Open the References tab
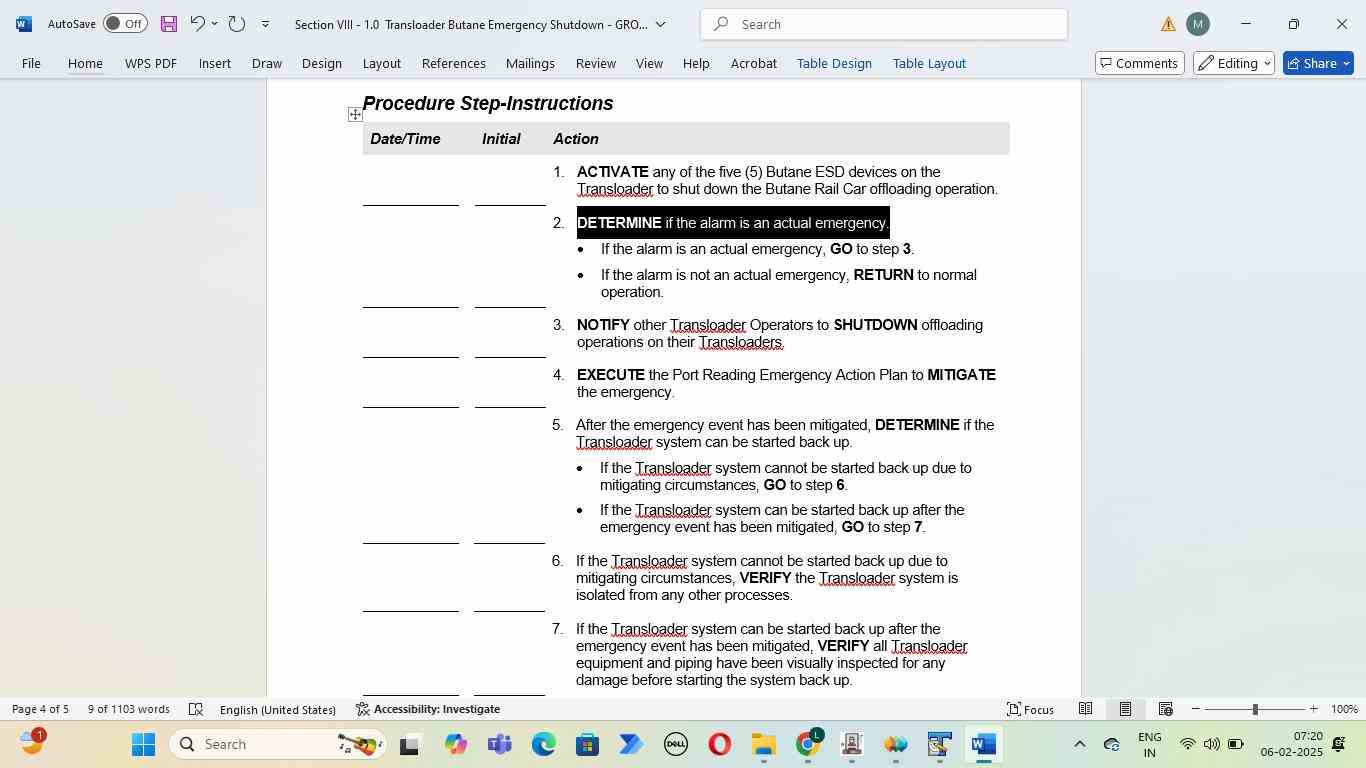Viewport: 1366px width, 768px height. click(454, 63)
